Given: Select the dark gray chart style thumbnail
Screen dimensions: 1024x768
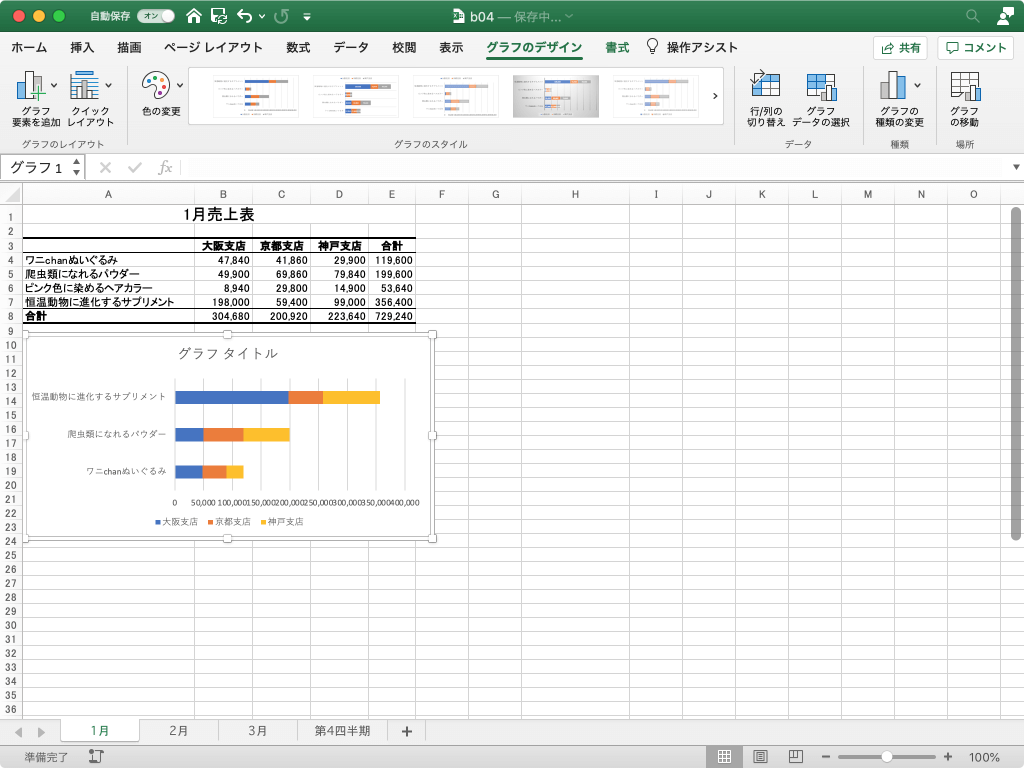Looking at the screenshot, I should point(556,96).
